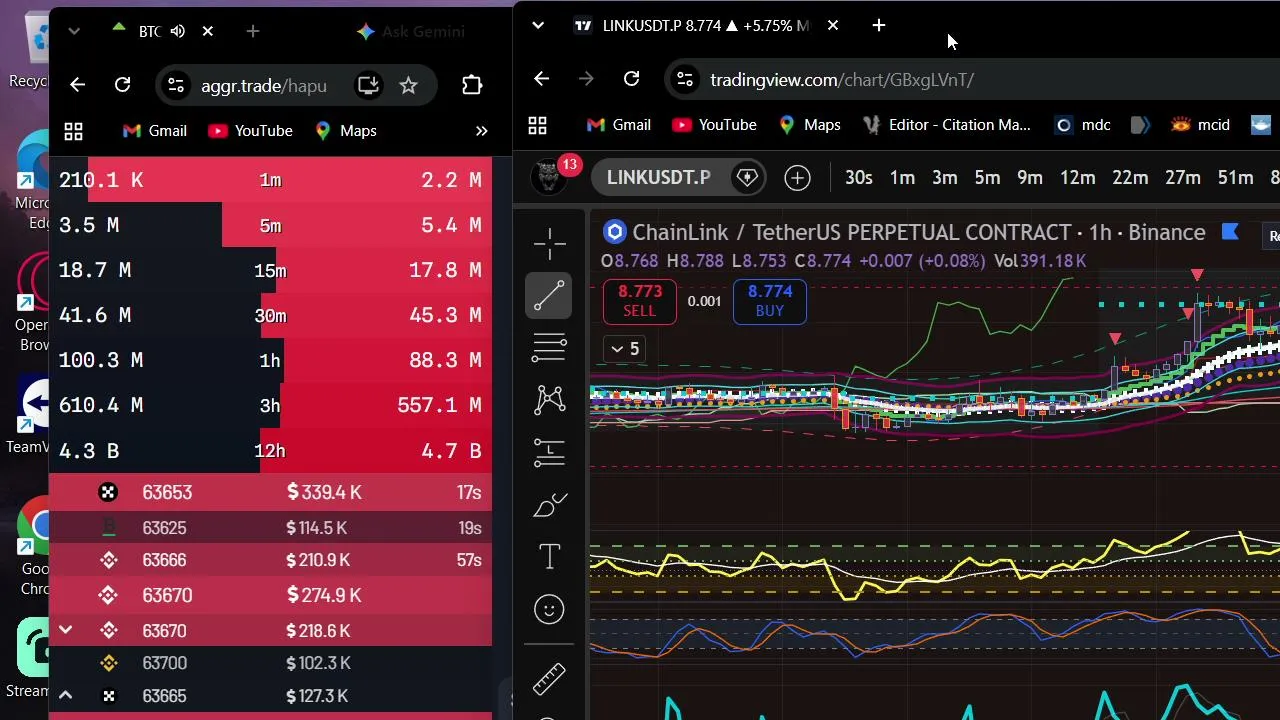Reload the TradingView page
The height and width of the screenshot is (720, 1280).
pos(631,79)
